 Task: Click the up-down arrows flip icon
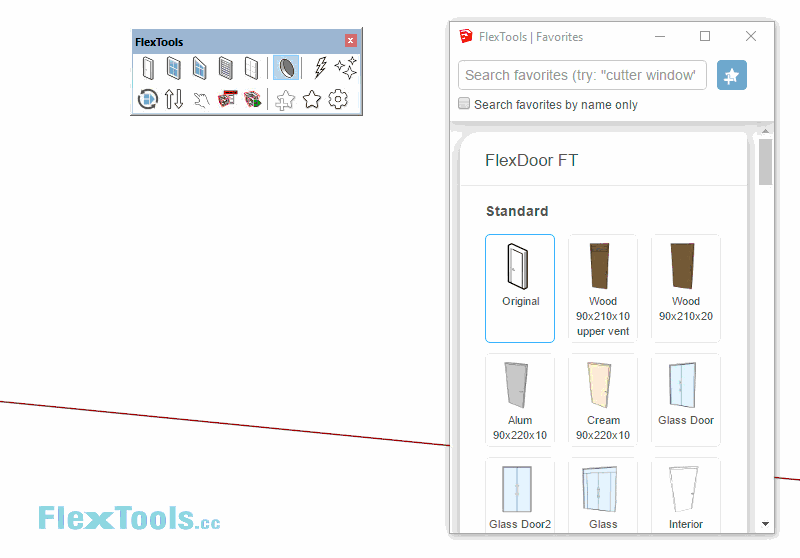[174, 99]
